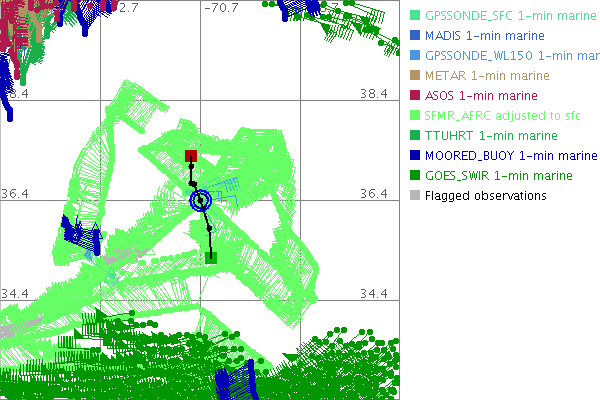Click the gray Flagged observations swatch
This screenshot has height=400, width=600.
[416, 196]
